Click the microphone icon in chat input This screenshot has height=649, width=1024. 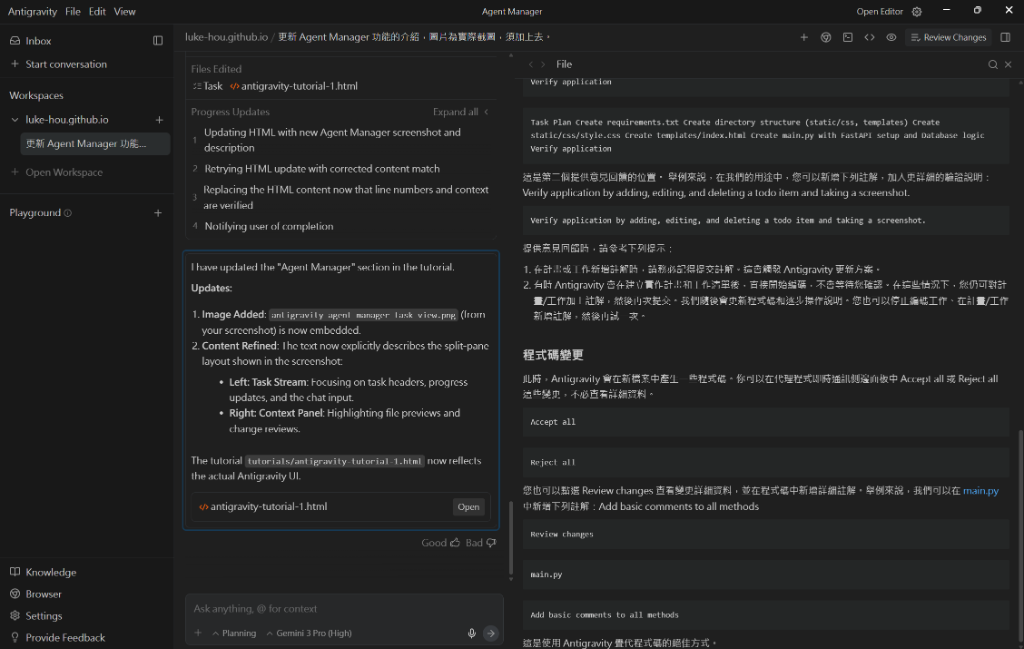tap(470, 632)
